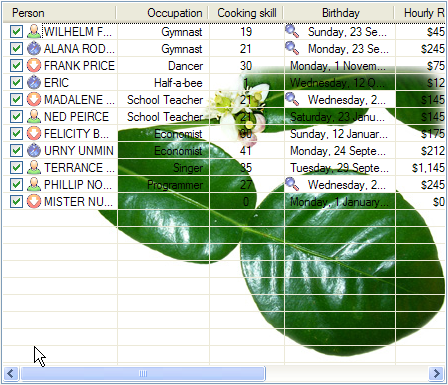The image size is (448, 385).
Task: Uncheck the MADALENE row checkbox
Action: [16, 100]
